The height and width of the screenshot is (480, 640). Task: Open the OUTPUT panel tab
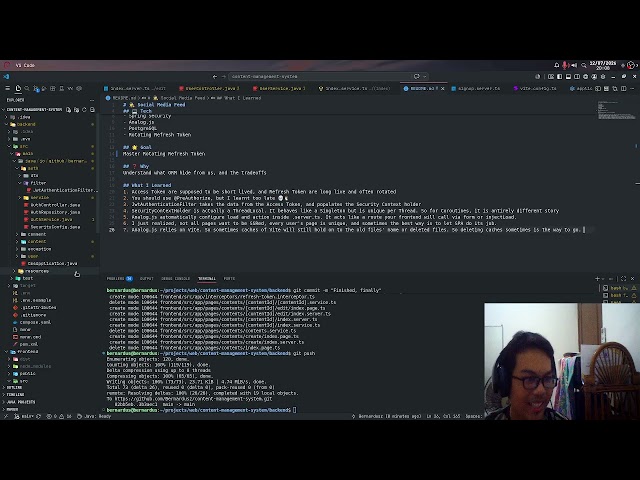pos(147,279)
